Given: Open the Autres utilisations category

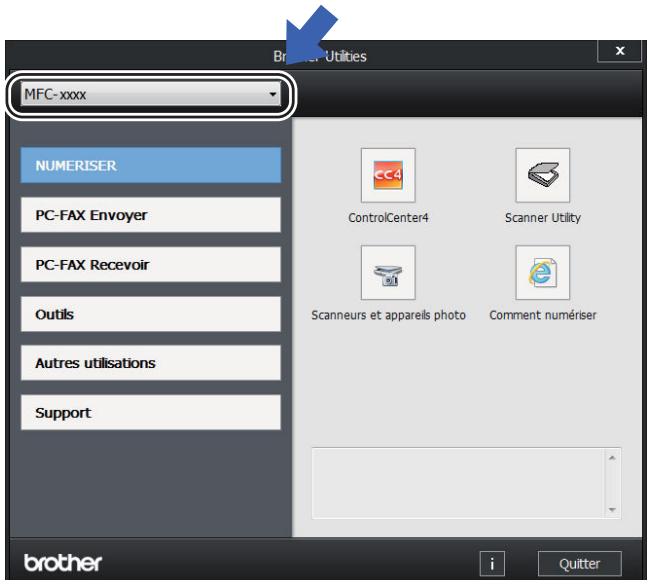Looking at the screenshot, I should 151,363.
